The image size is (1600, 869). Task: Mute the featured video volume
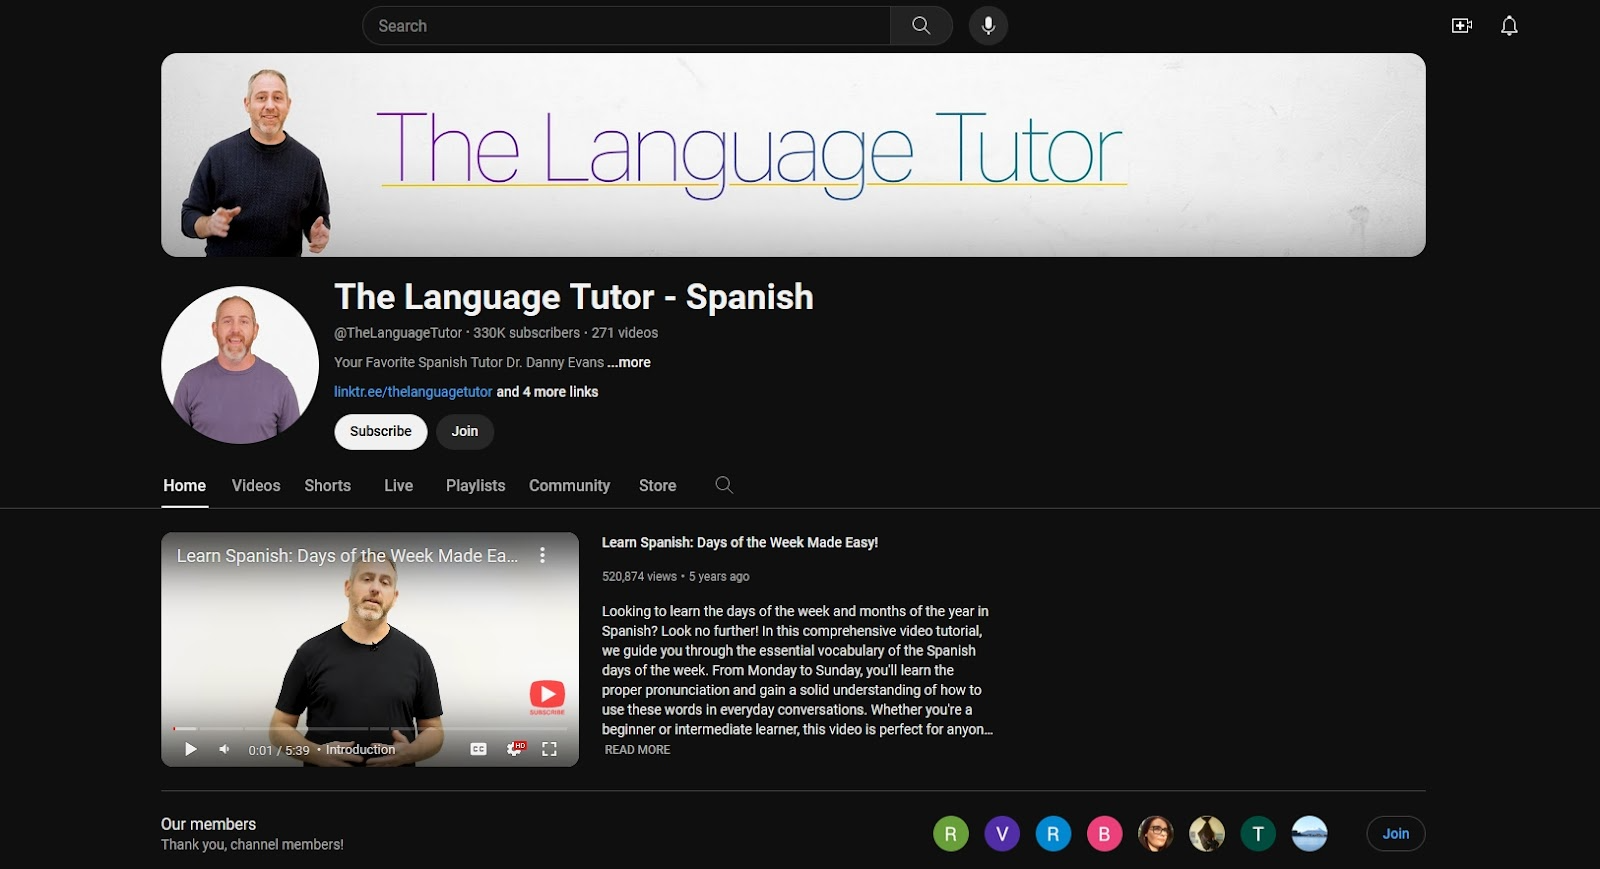pyautogui.click(x=224, y=749)
